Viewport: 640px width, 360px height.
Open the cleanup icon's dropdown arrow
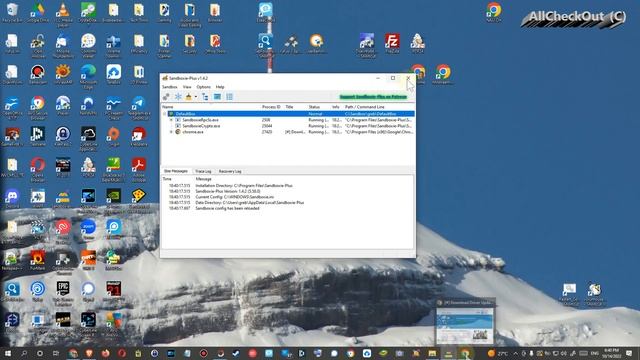(196, 97)
